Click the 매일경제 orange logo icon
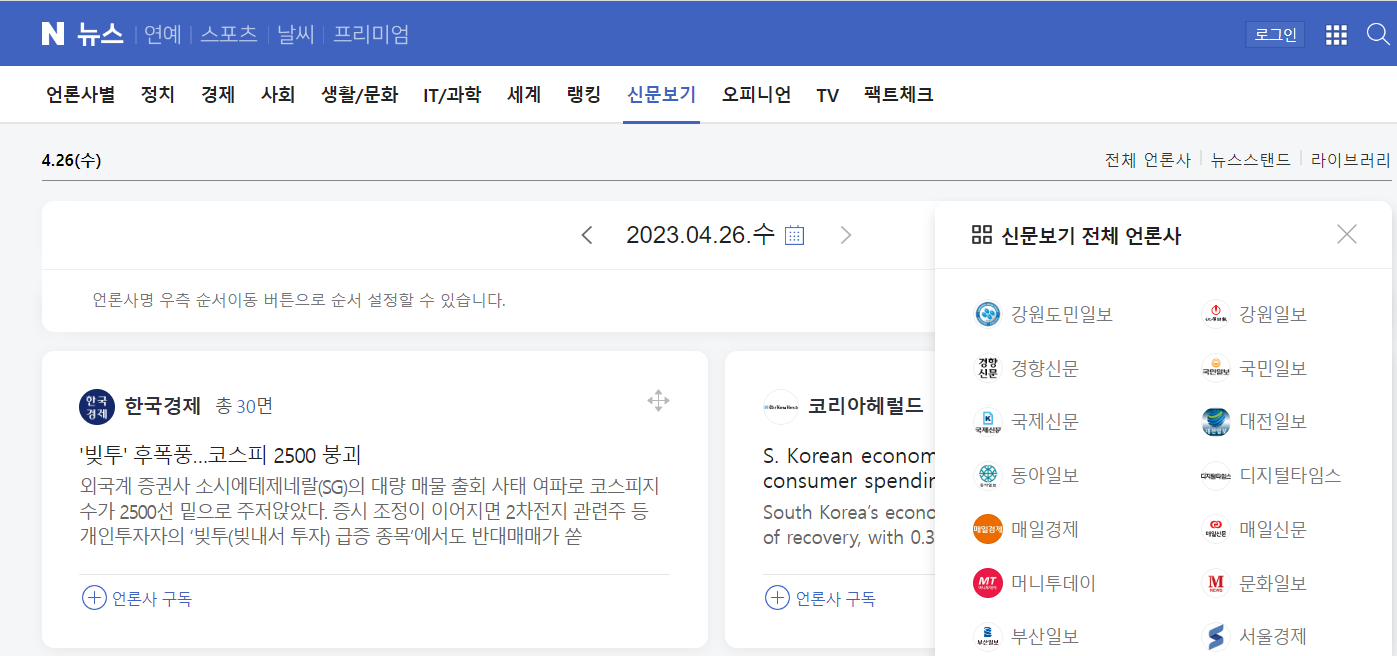The height and width of the screenshot is (656, 1397). [988, 529]
